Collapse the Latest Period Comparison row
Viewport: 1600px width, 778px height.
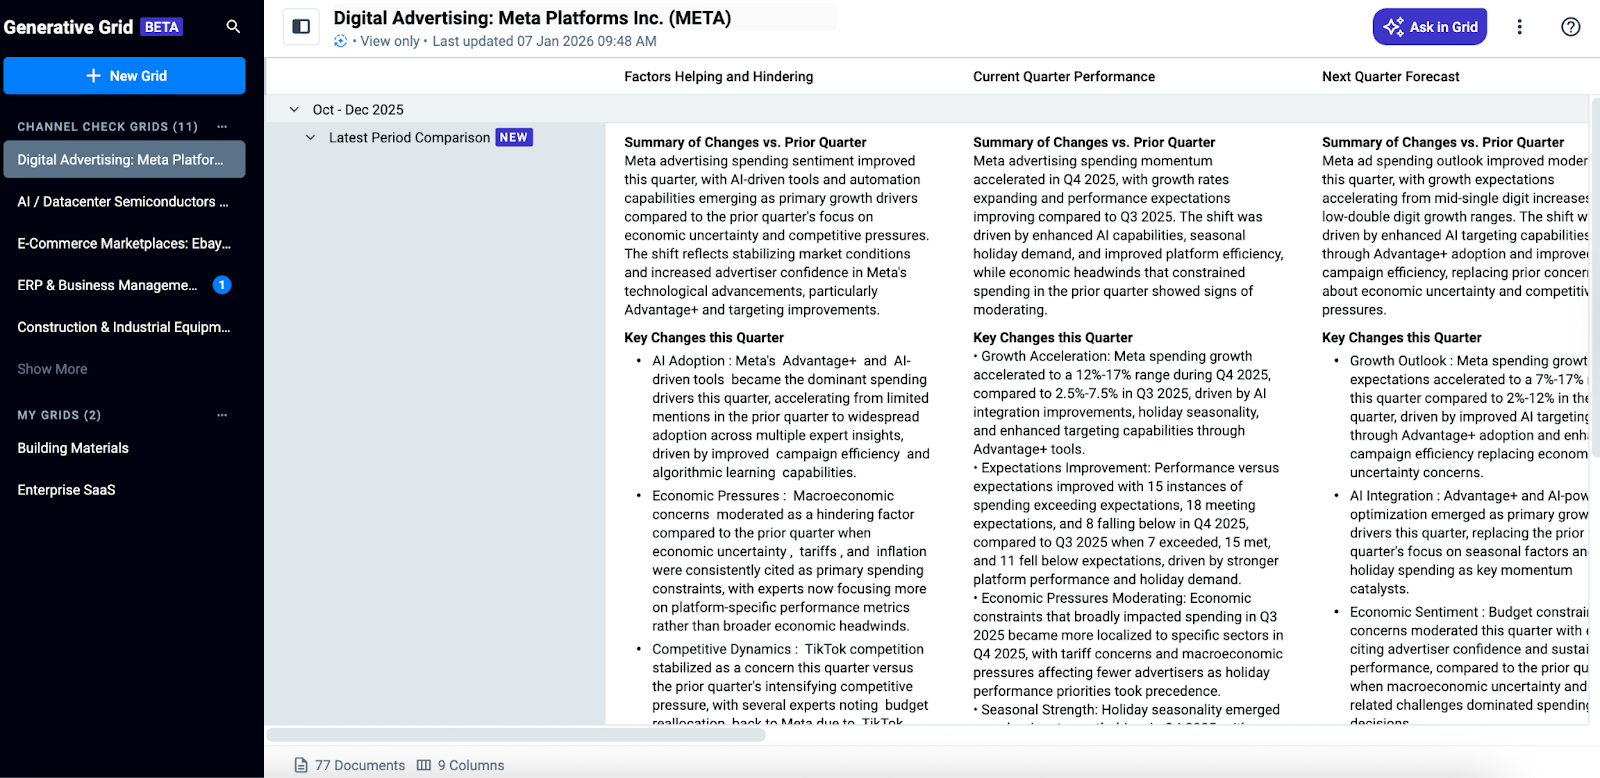[x=311, y=138]
